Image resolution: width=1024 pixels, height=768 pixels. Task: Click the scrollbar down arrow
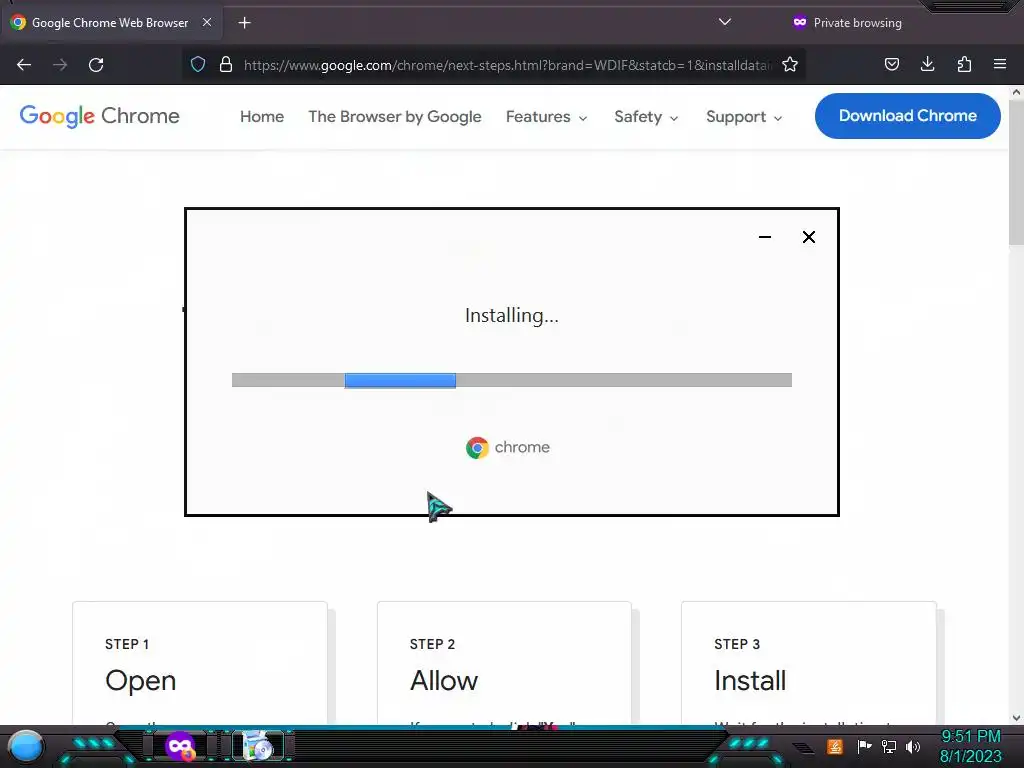coord(1016,718)
